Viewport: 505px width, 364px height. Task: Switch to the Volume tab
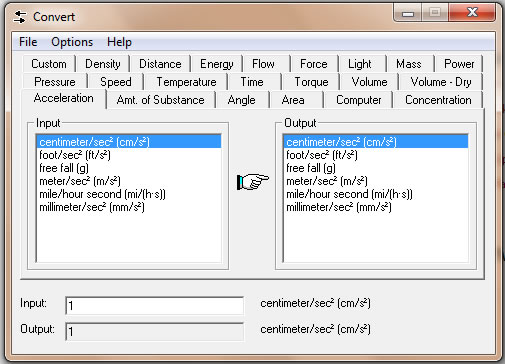(x=369, y=82)
